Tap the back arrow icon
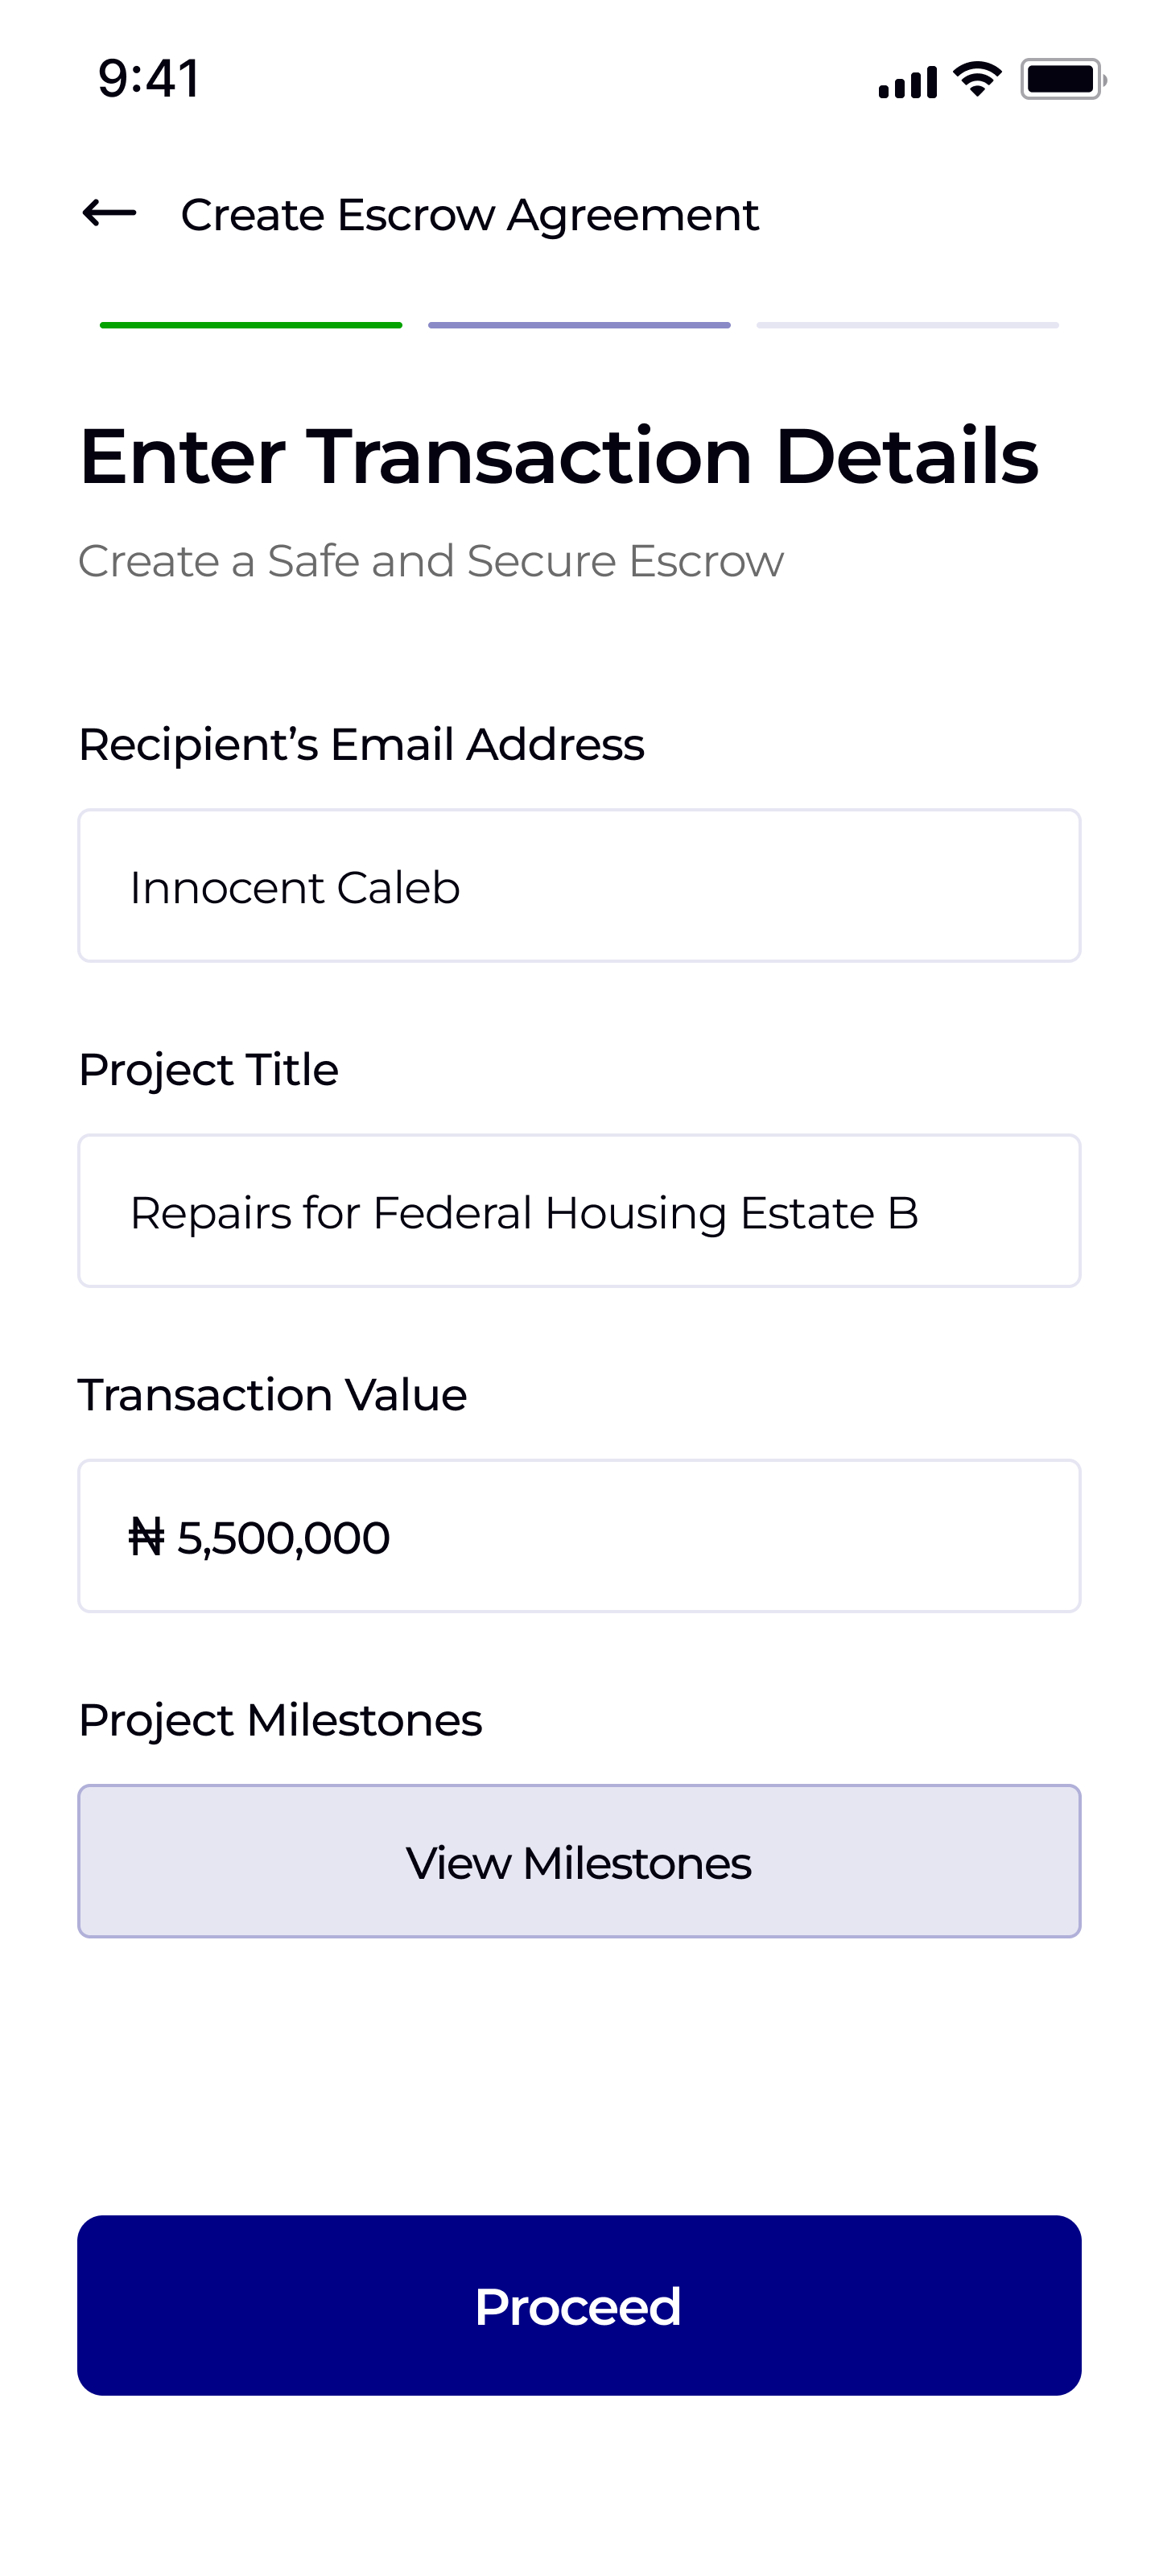1159x2576 pixels. point(109,213)
